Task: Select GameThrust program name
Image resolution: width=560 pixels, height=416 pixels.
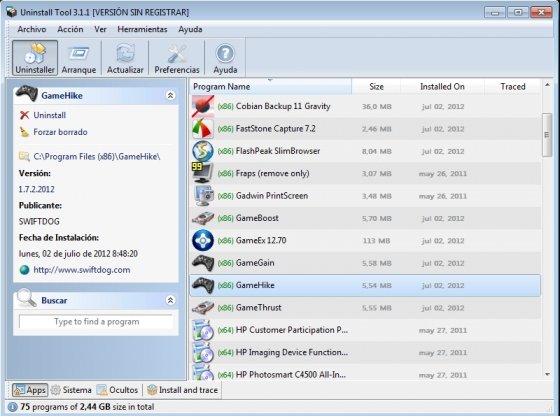Action: coord(259,307)
